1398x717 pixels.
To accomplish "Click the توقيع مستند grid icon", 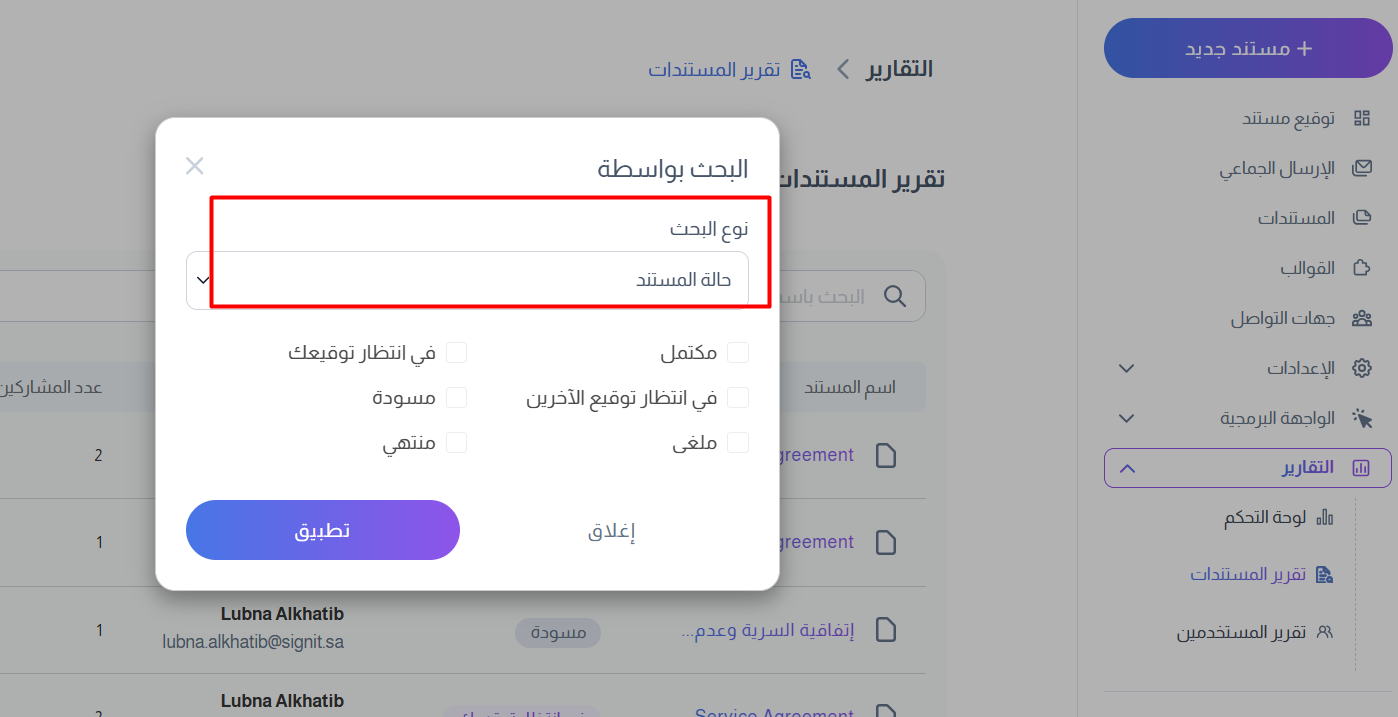I will tap(1361, 119).
